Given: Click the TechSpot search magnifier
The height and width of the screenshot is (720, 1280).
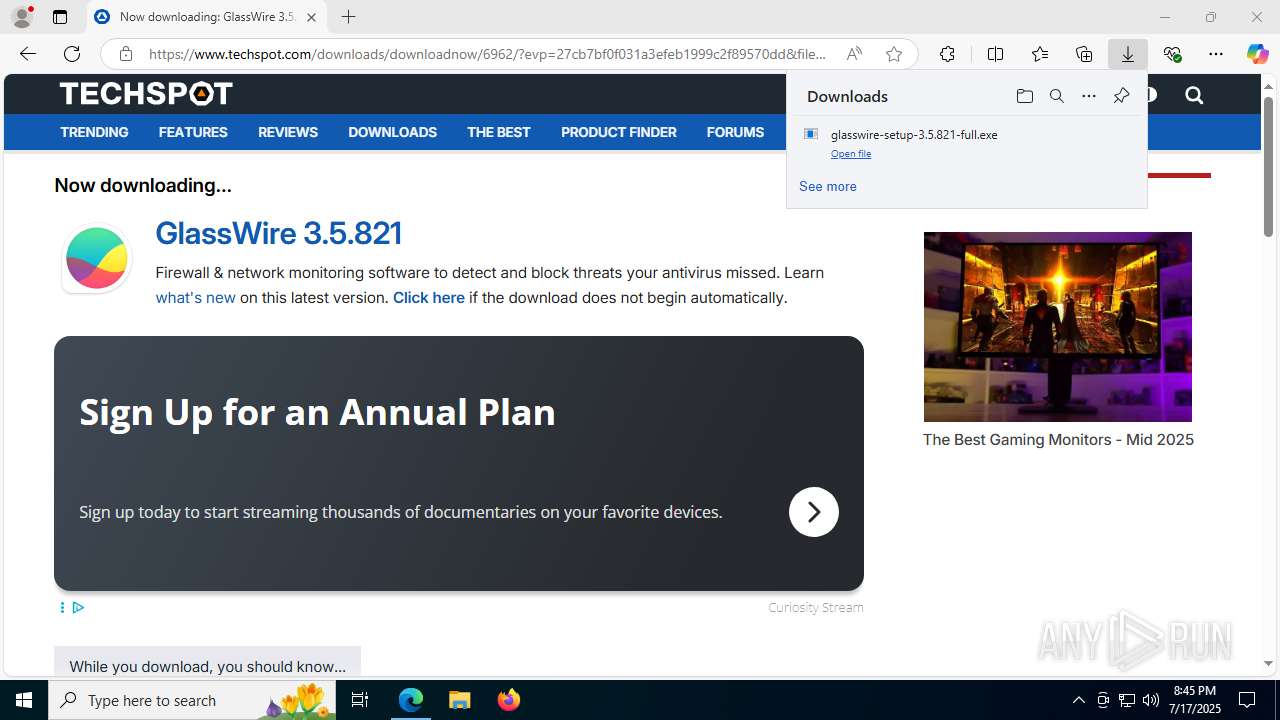Looking at the screenshot, I should pos(1194,95).
